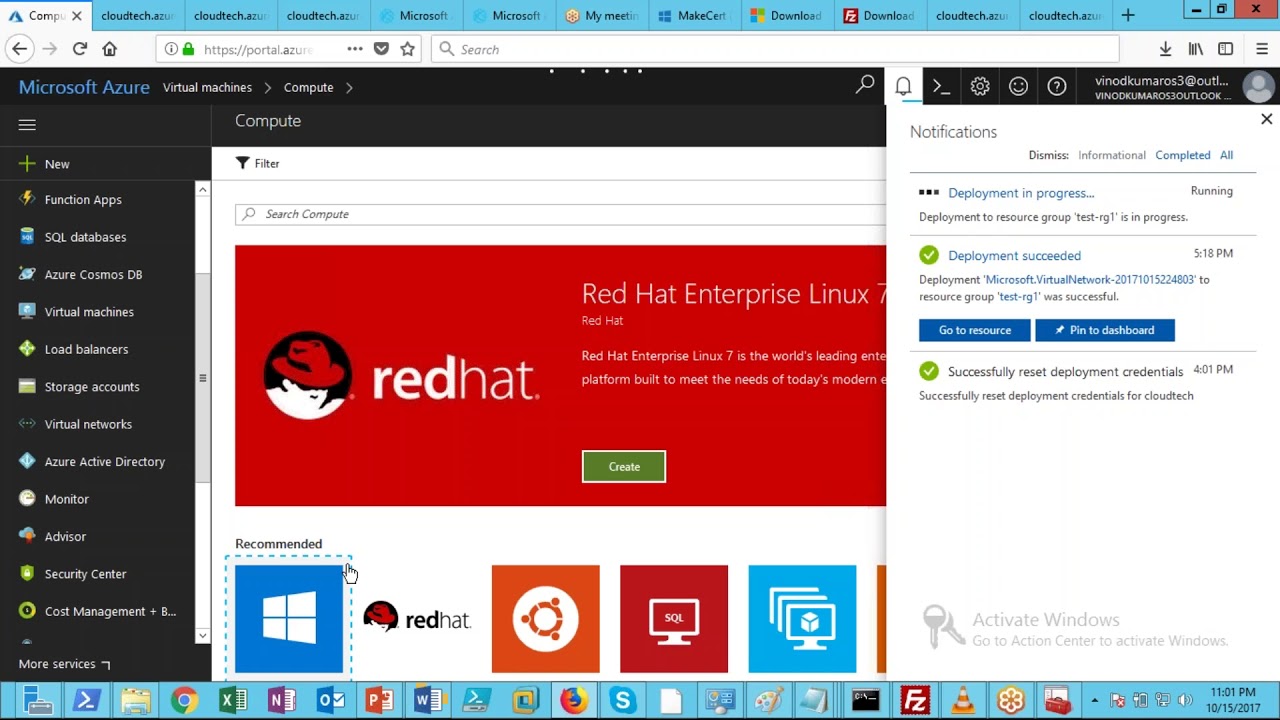The image size is (1280, 720).
Task: Toggle the notifications bell icon
Action: pos(903,87)
